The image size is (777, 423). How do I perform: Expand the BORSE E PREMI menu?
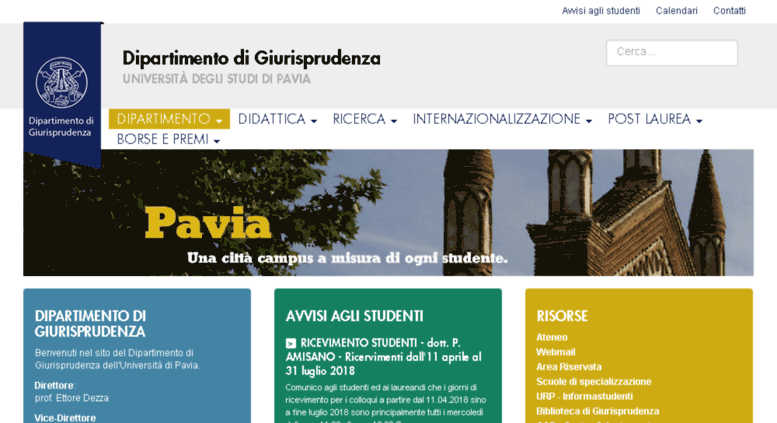(x=168, y=140)
